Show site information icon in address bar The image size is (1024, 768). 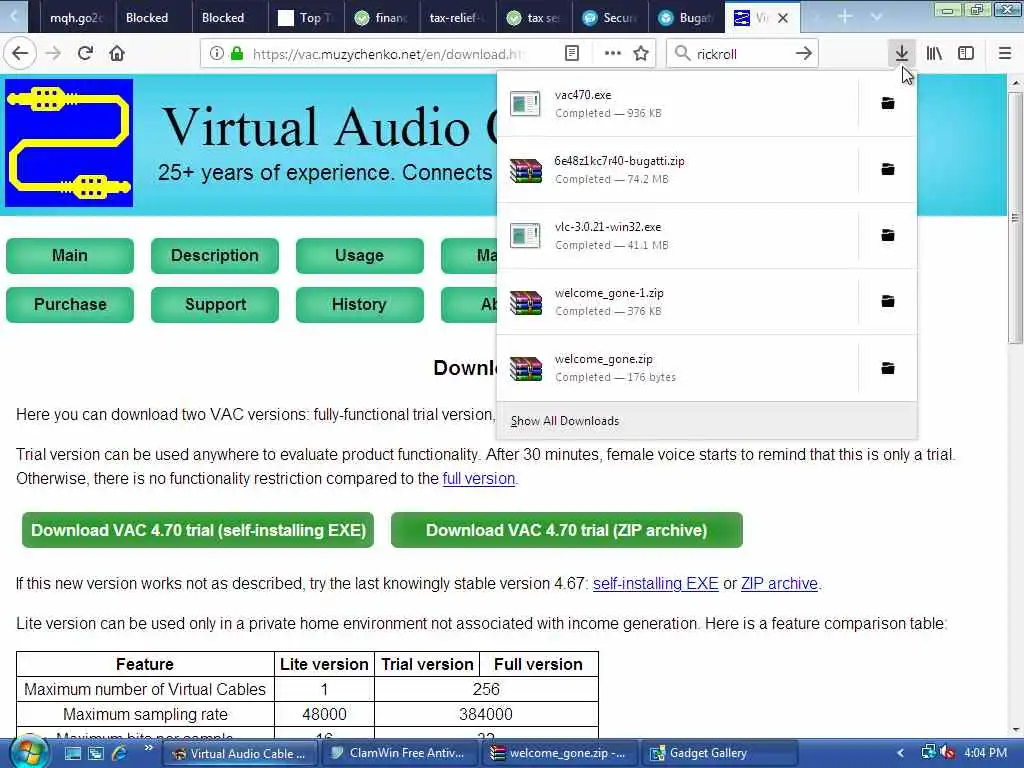[x=217, y=54]
